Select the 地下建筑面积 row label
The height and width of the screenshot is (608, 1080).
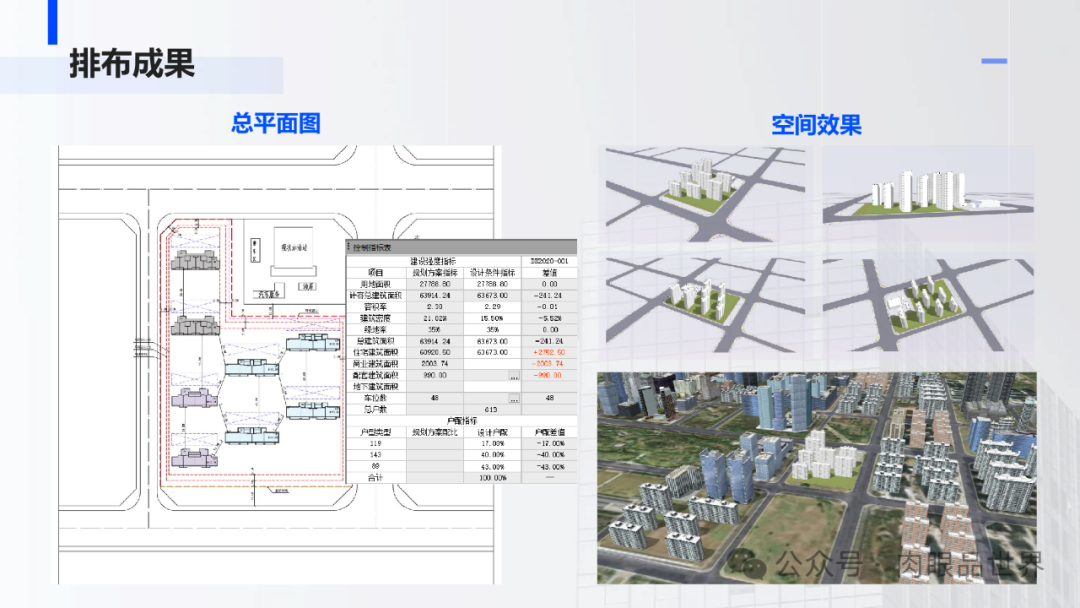pyautogui.click(x=375, y=387)
